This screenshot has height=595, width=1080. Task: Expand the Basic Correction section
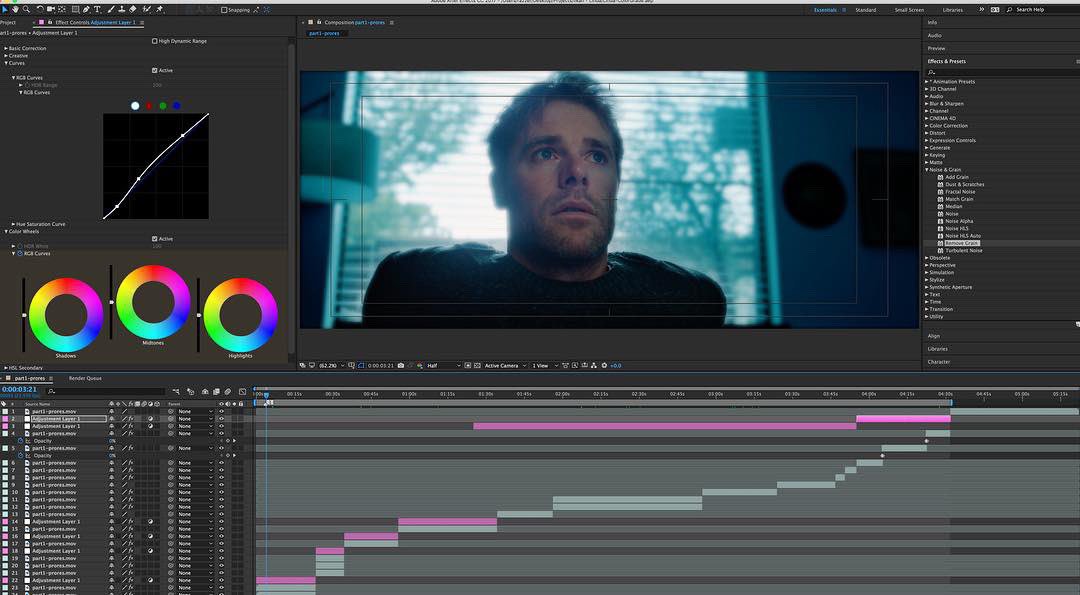(6, 48)
